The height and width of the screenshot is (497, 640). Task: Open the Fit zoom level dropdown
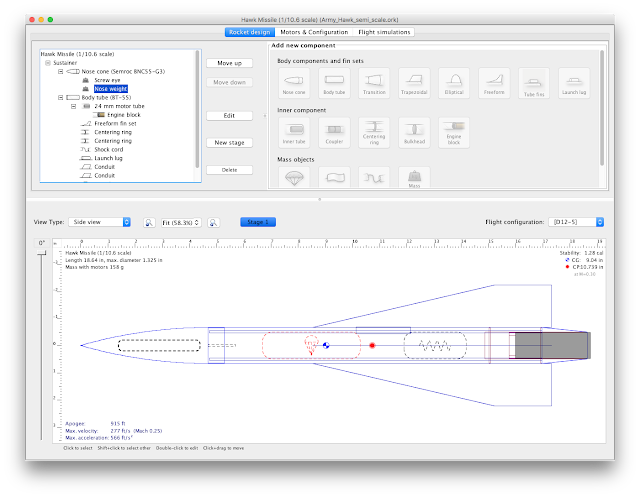(181, 222)
